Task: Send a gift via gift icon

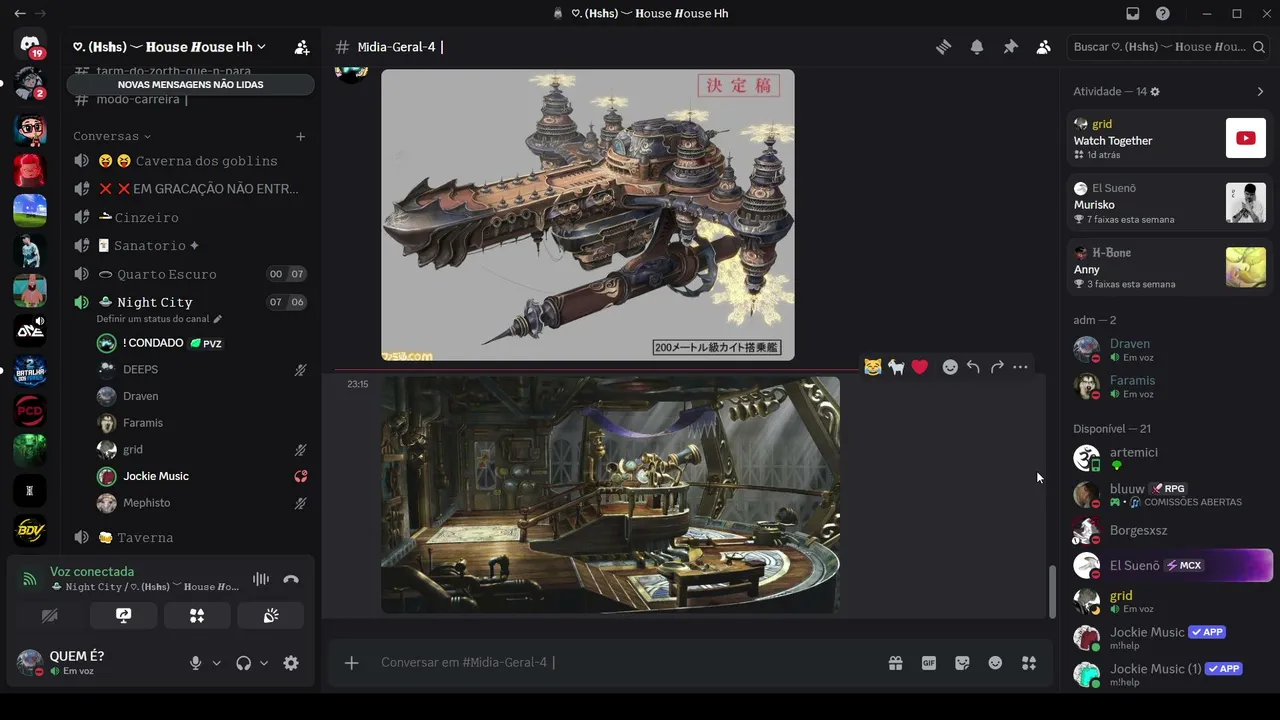Action: click(895, 663)
